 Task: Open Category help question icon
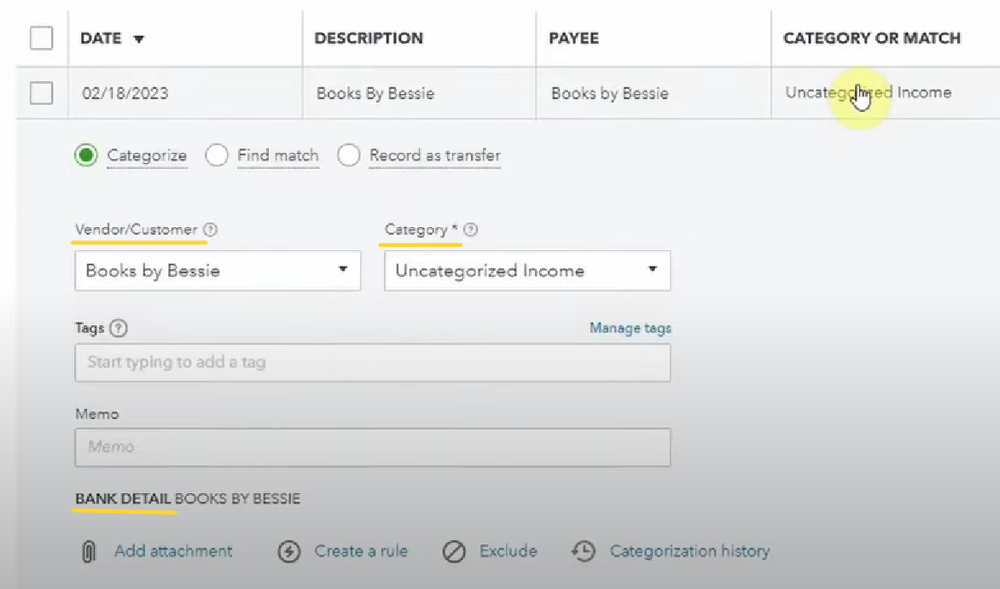click(471, 229)
